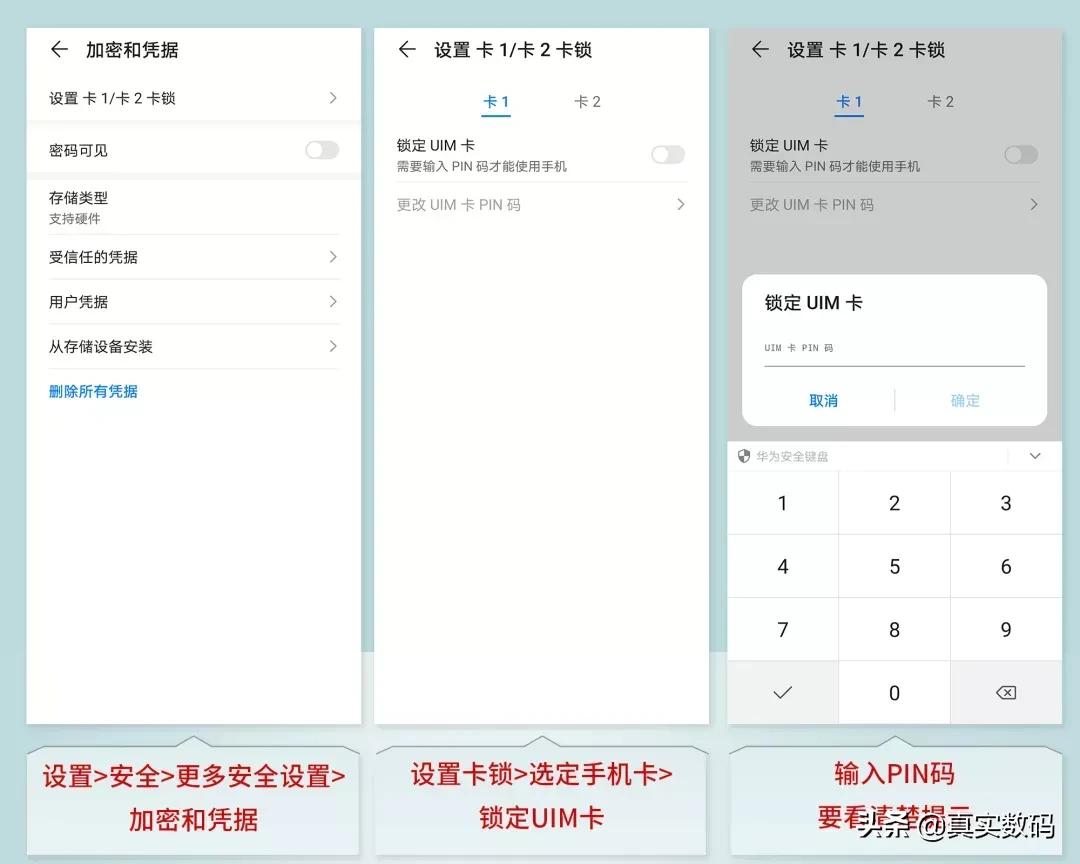The height and width of the screenshot is (864, 1080).
Task: Tap the back arrow on middle 设置卡锁 screen
Action: point(406,49)
